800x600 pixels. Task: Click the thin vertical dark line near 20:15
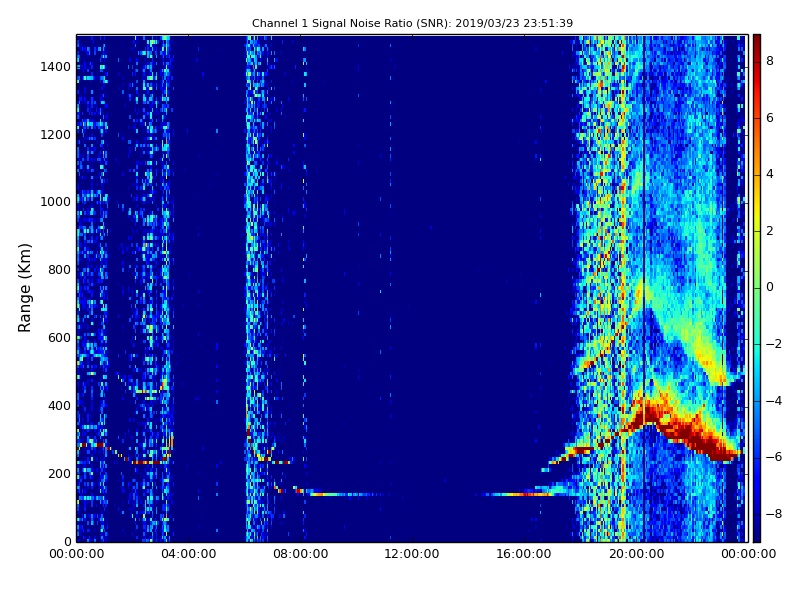[644, 288]
